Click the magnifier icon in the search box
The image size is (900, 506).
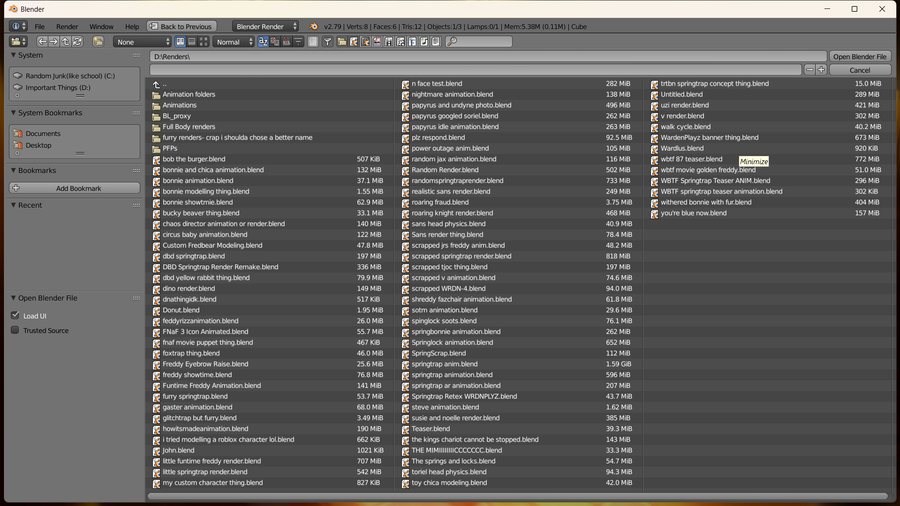pyautogui.click(x=452, y=42)
